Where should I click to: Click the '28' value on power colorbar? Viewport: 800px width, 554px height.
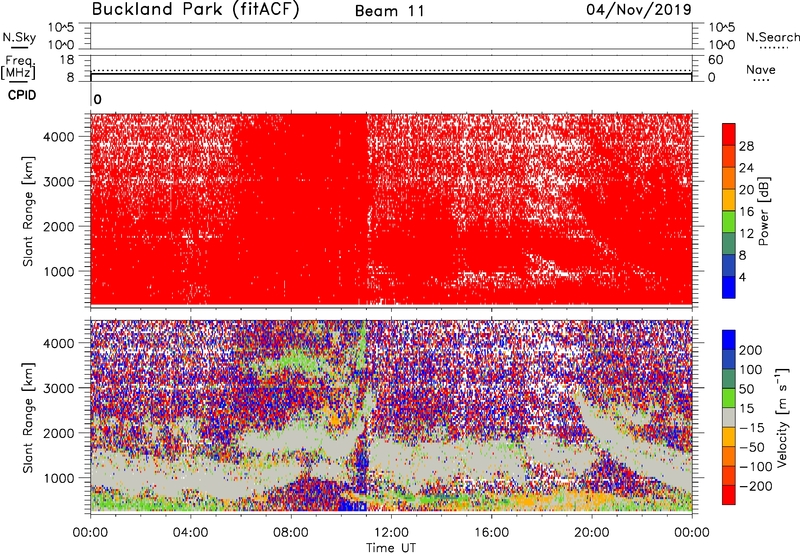(746, 146)
